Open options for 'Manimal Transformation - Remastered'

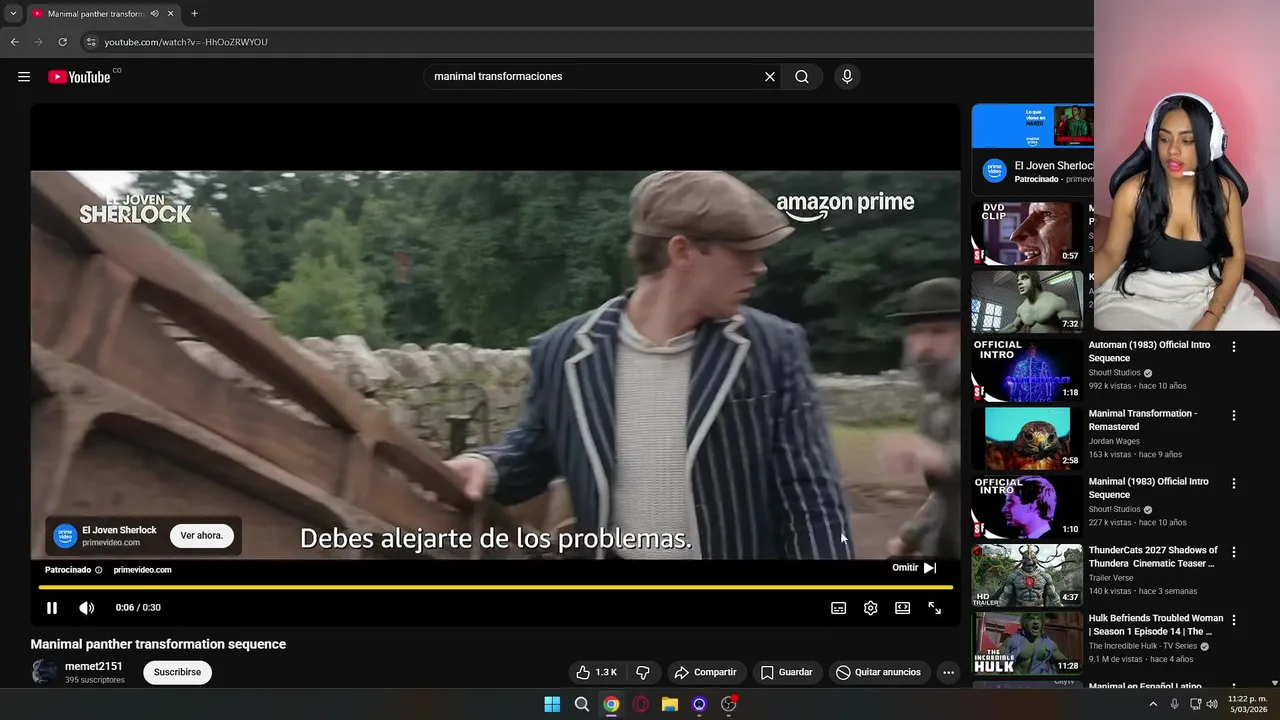coord(1233,415)
